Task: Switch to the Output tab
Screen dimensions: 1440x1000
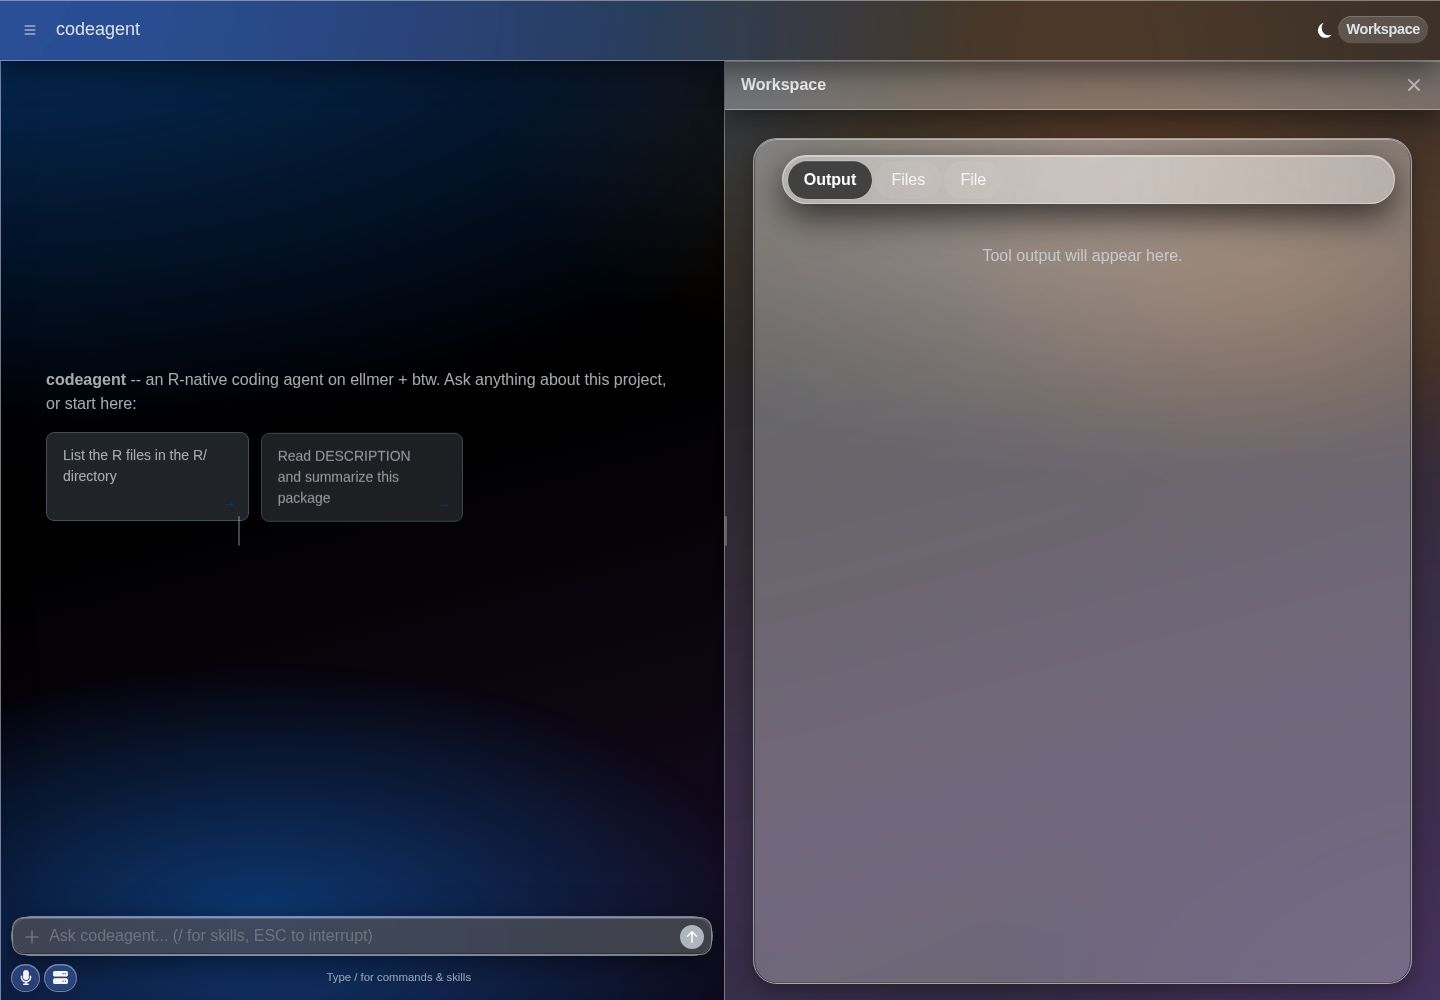Action: pos(830,180)
